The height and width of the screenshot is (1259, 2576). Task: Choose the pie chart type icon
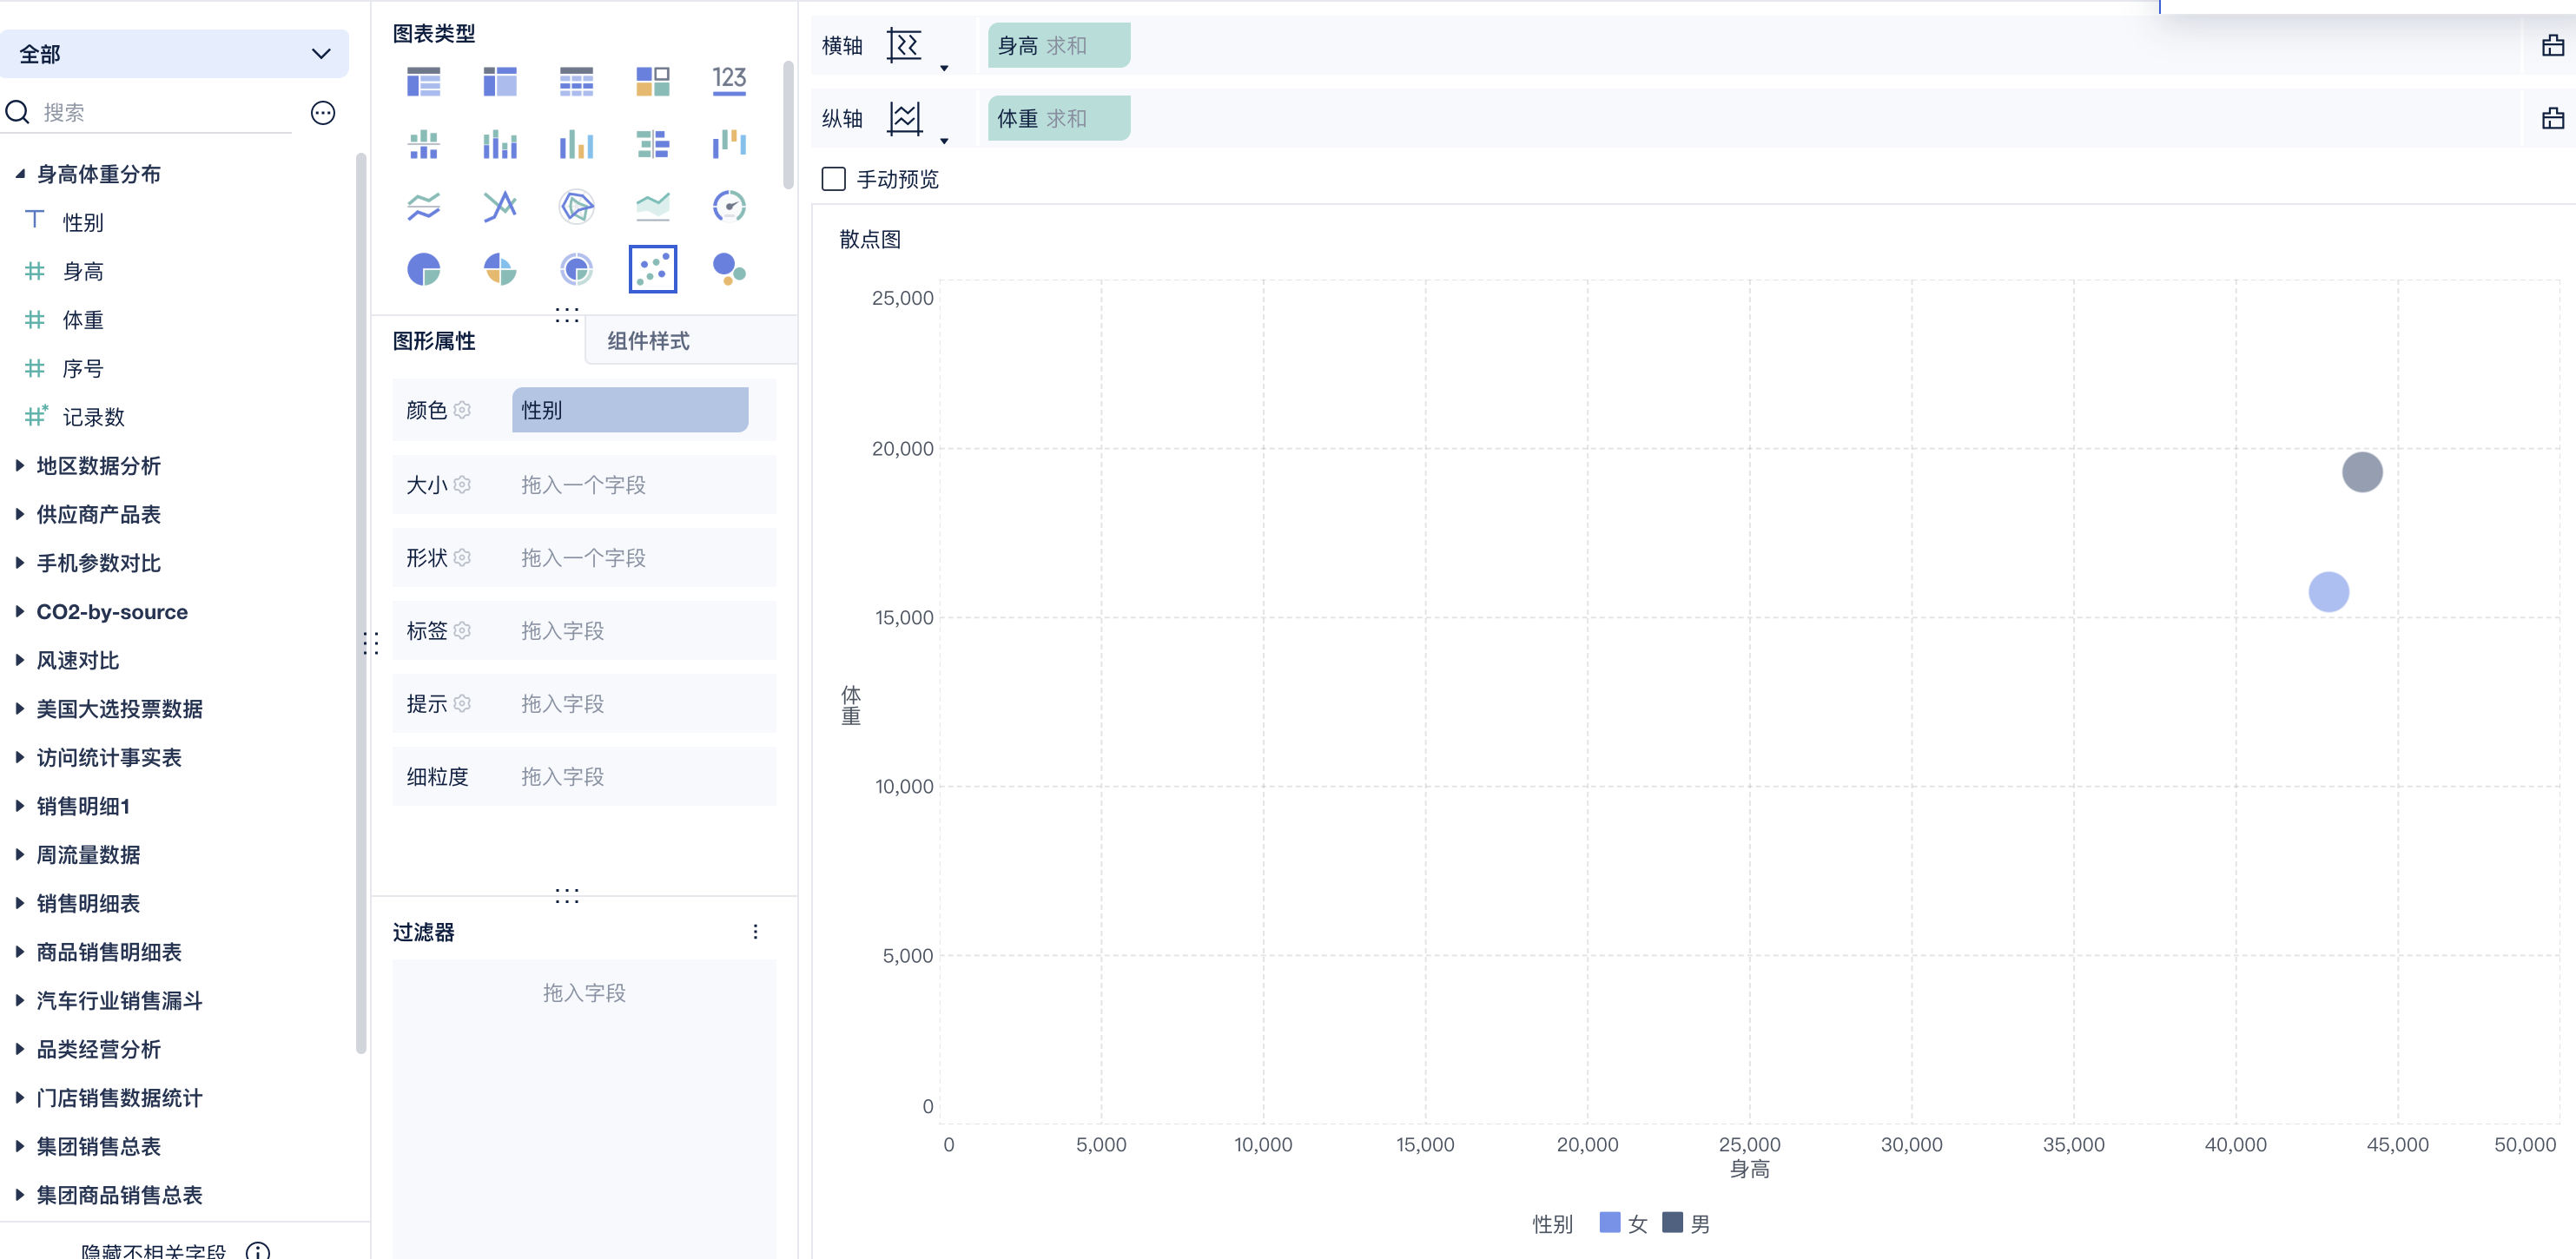423,268
